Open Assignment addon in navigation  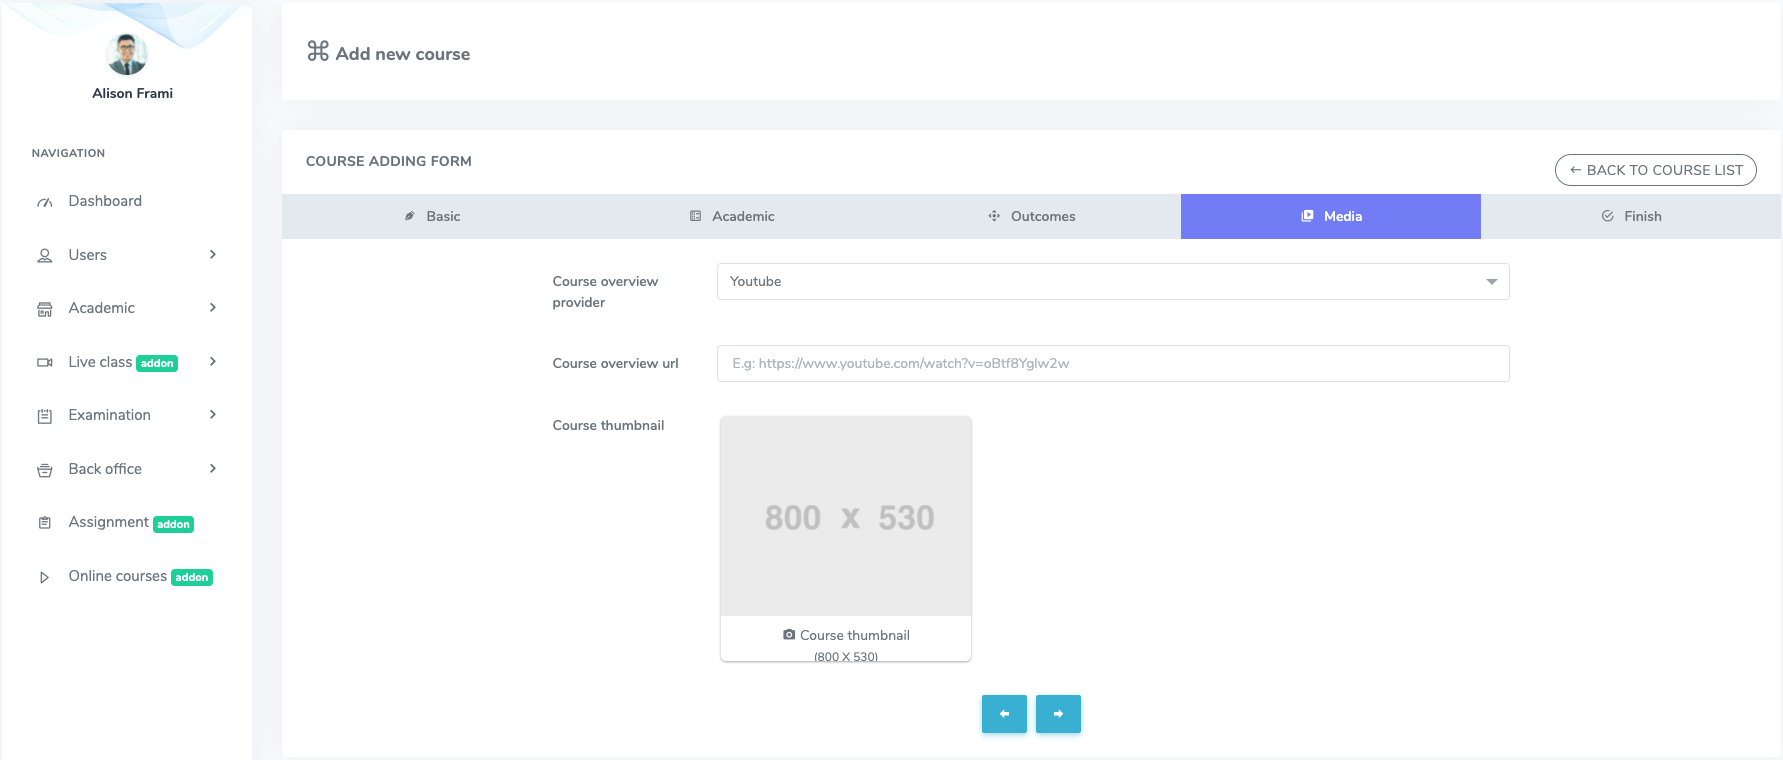click(x=109, y=522)
